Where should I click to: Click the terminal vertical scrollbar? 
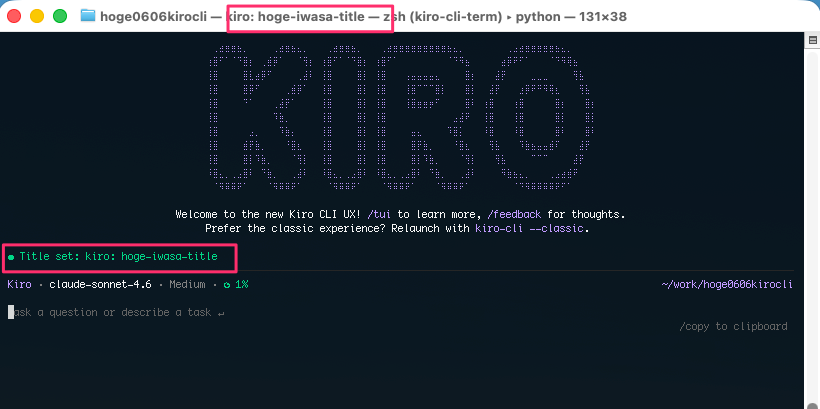pos(813,227)
